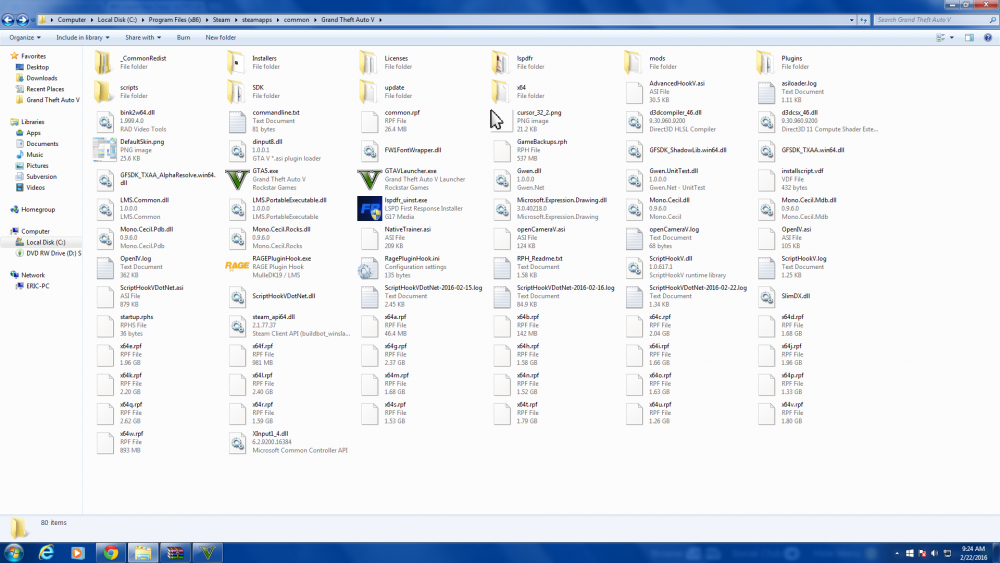Open Desktop in Favorites

[x=38, y=67]
